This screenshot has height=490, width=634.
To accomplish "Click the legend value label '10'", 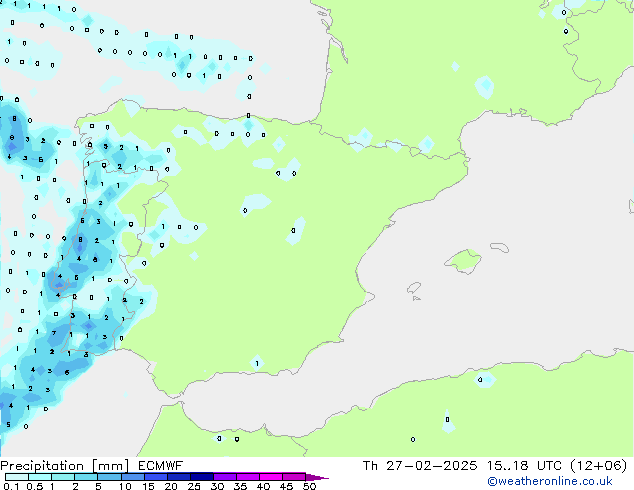I will [x=125, y=486].
